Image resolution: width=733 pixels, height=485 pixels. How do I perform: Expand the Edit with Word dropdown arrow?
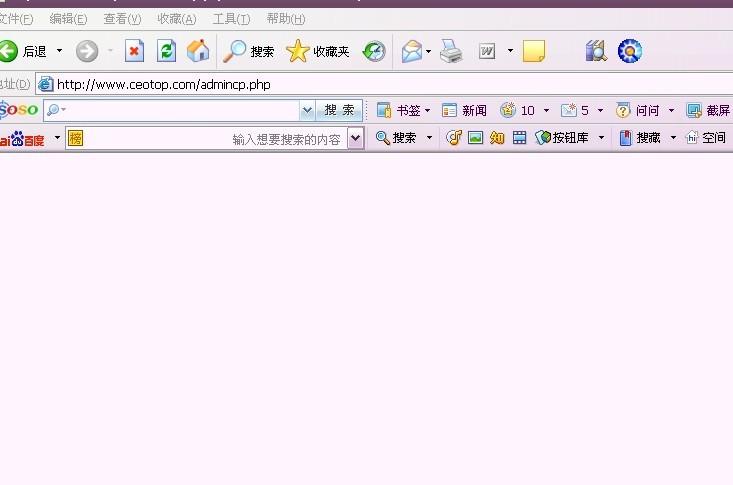pyautogui.click(x=510, y=51)
